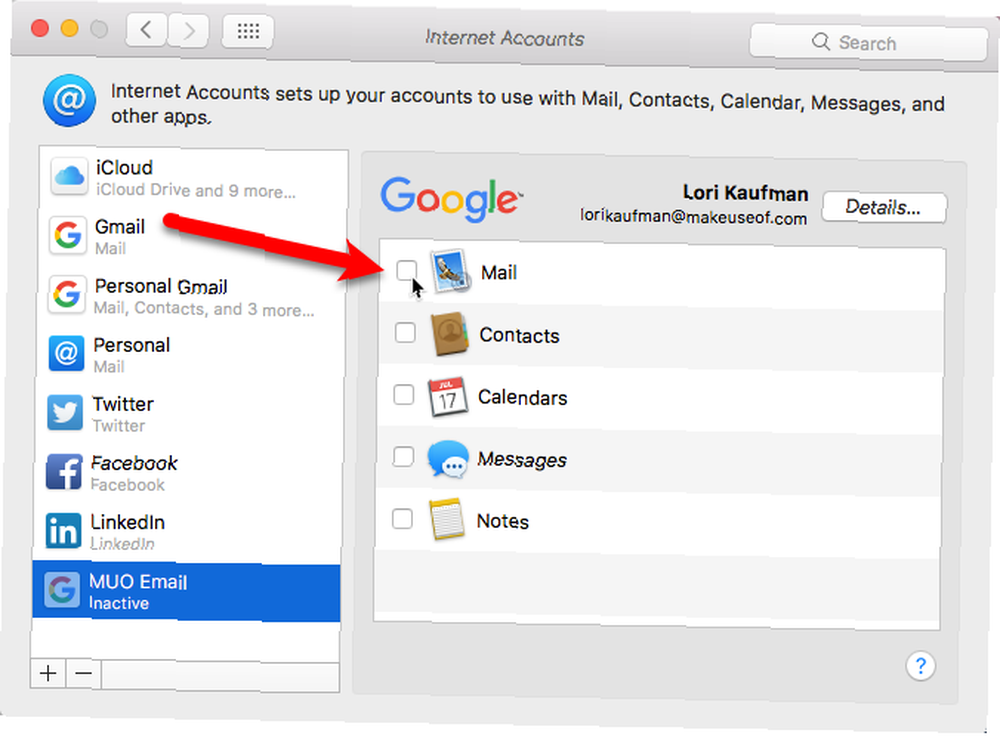
Task: Check the Messages checkbox
Action: (403, 457)
